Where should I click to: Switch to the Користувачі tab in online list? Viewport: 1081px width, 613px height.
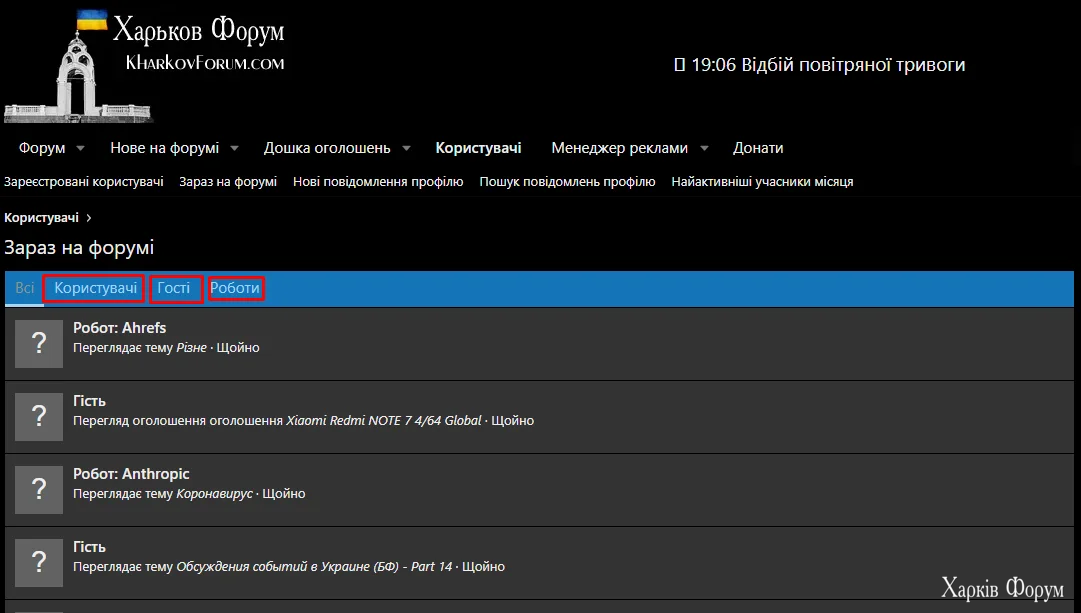click(x=95, y=288)
